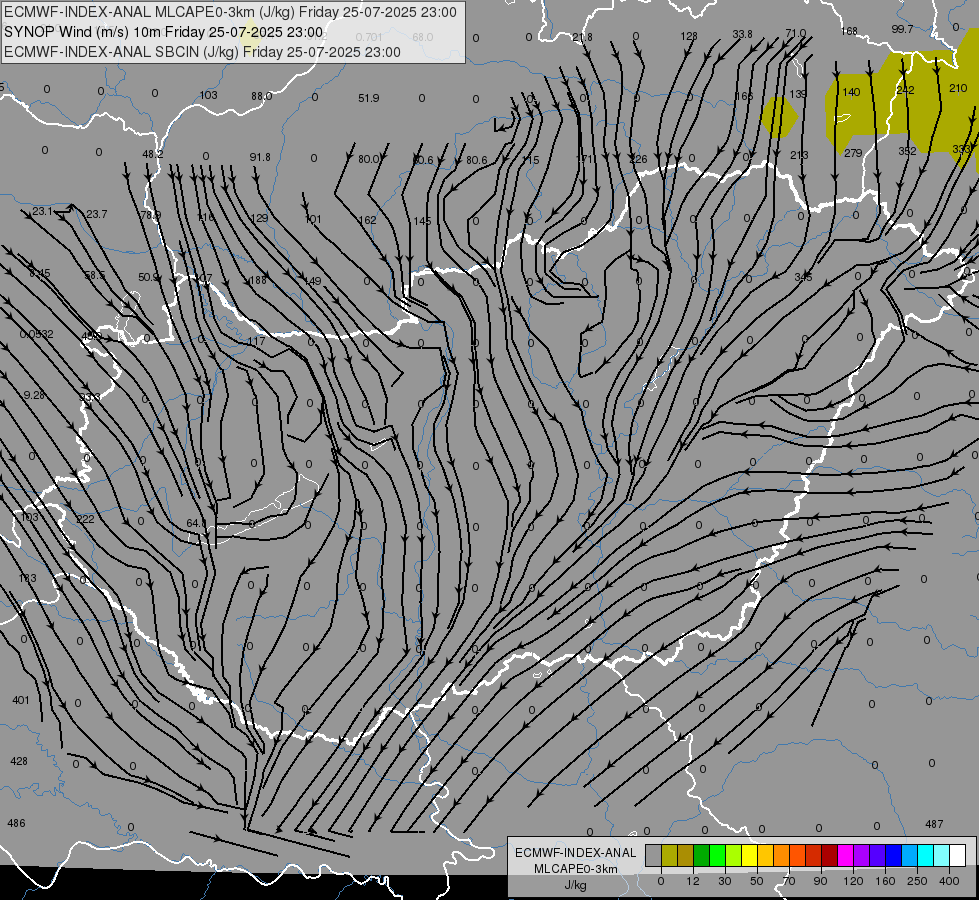Click the map value 486
This screenshot has height=900, width=979.
(16, 823)
